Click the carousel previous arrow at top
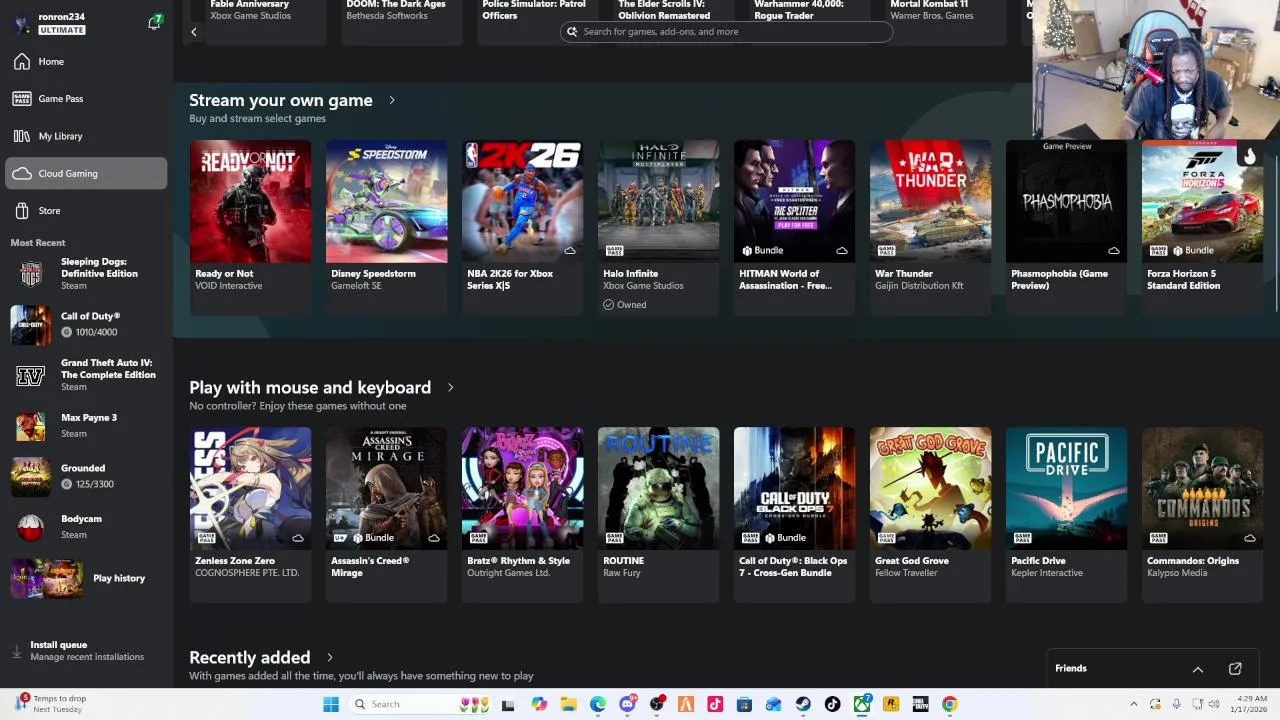Viewport: 1280px width, 720px height. coord(194,32)
